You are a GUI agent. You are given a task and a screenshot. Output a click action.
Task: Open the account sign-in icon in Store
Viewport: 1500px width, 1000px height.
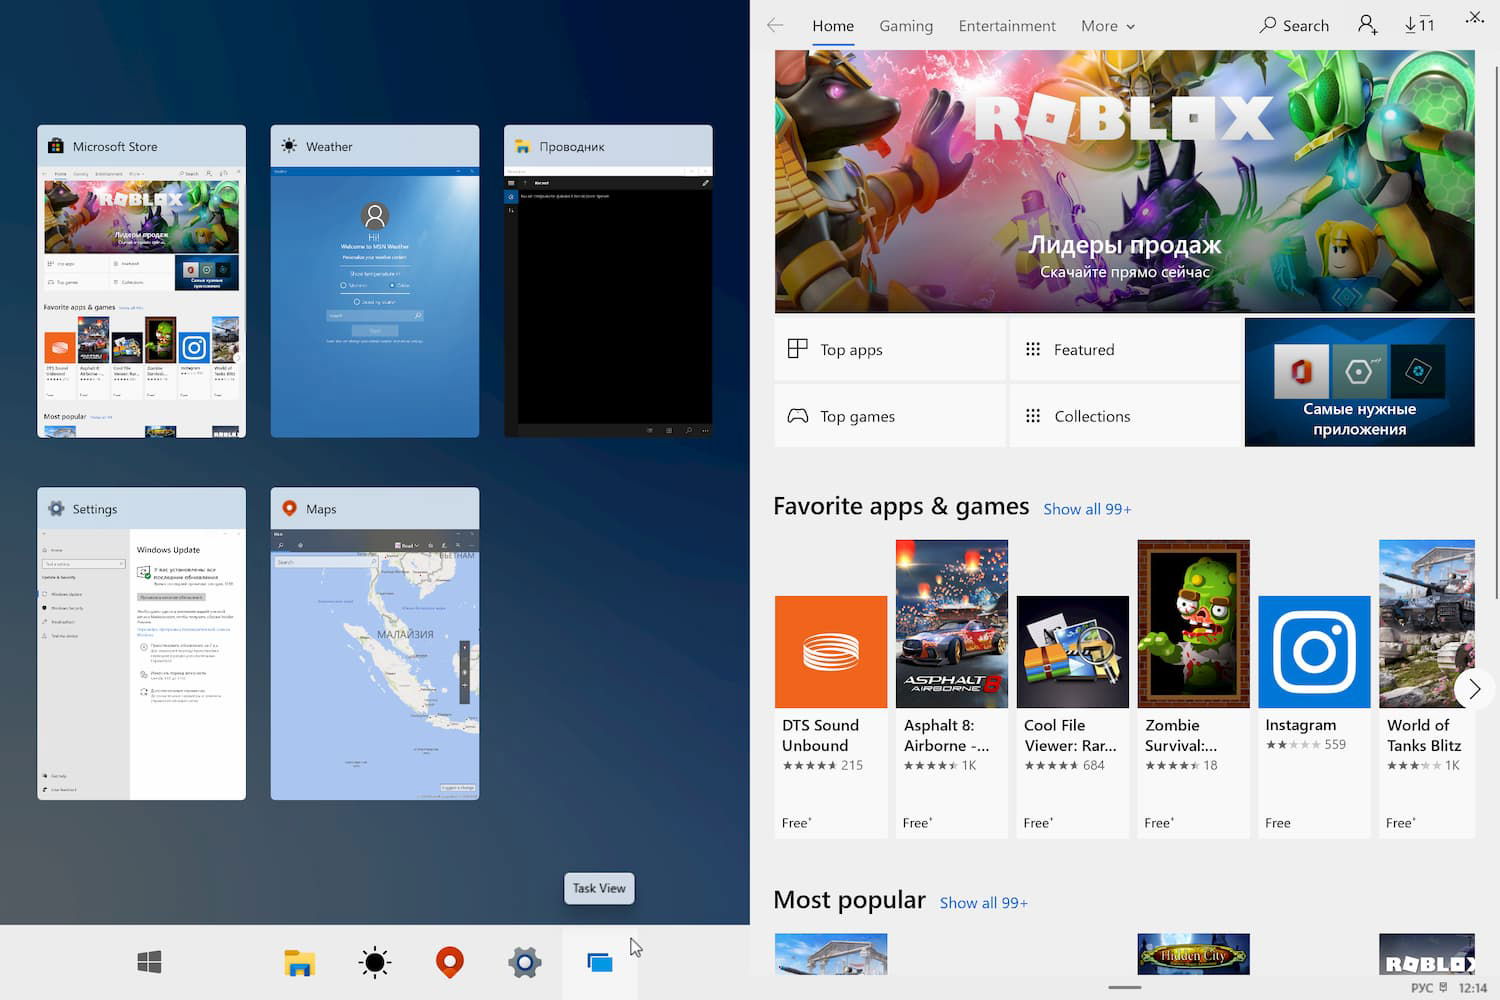coord(1368,25)
